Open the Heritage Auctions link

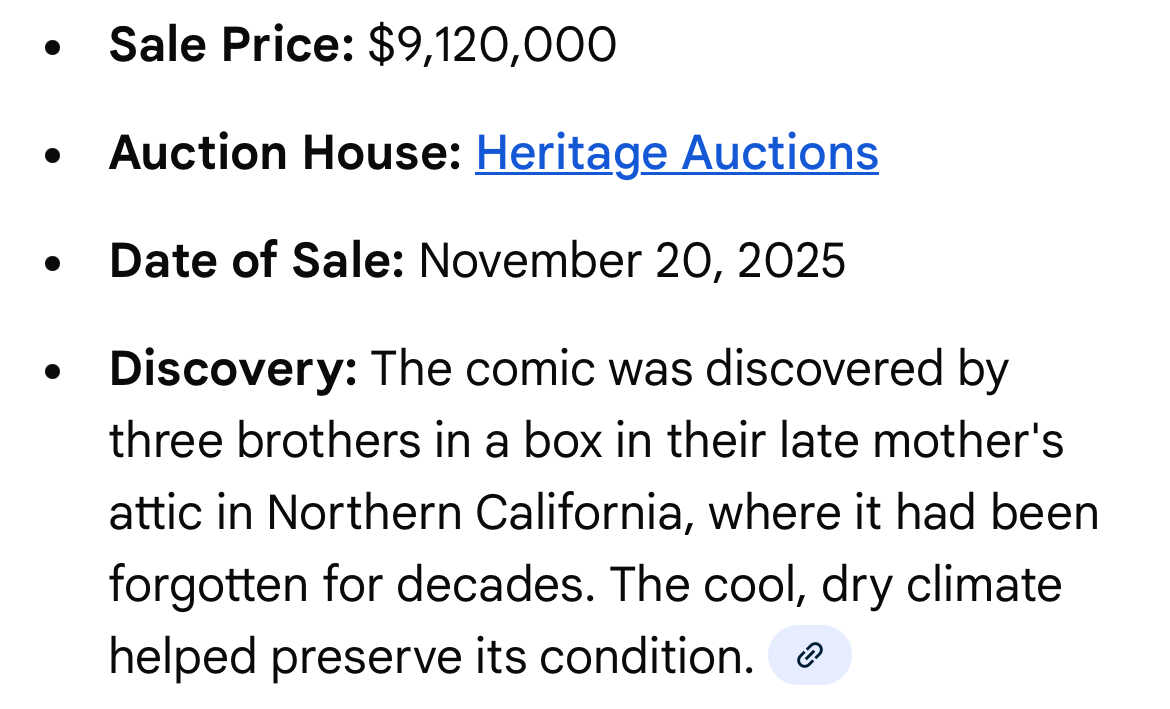pos(676,153)
